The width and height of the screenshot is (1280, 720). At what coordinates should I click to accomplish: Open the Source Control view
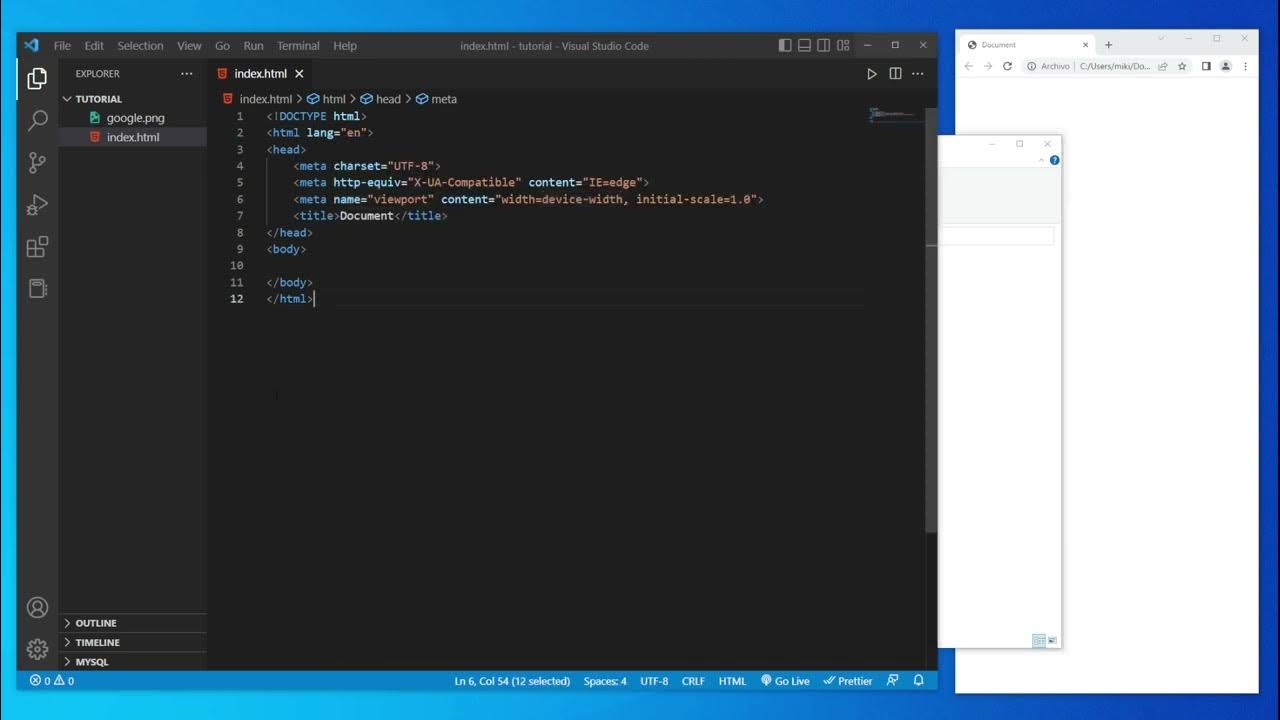pos(37,163)
